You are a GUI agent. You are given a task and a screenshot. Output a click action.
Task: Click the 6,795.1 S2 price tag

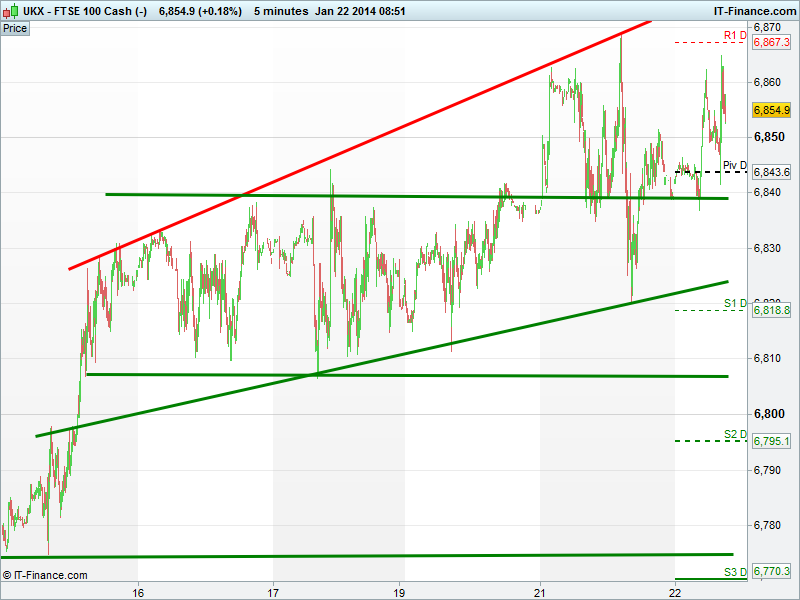pos(771,441)
